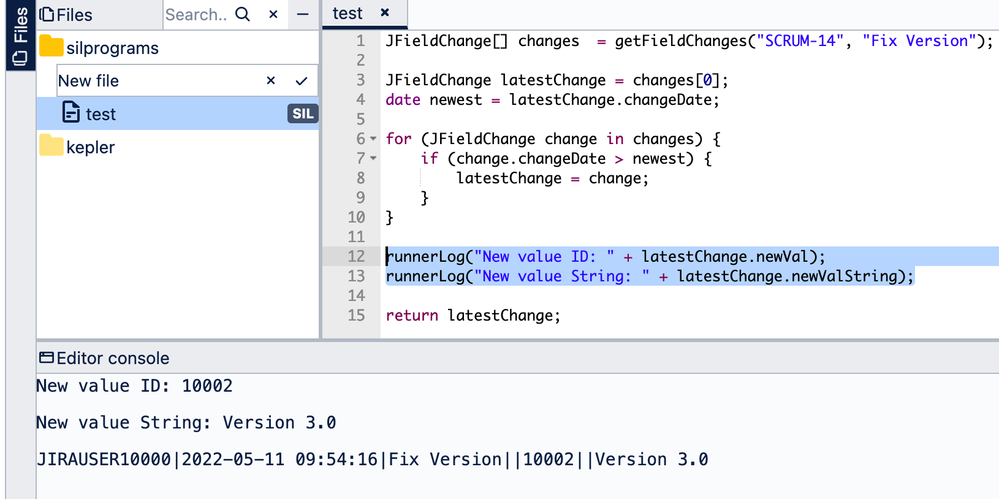Click the Editor console panel icon
The image size is (999, 499).
pyautogui.click(x=47, y=358)
